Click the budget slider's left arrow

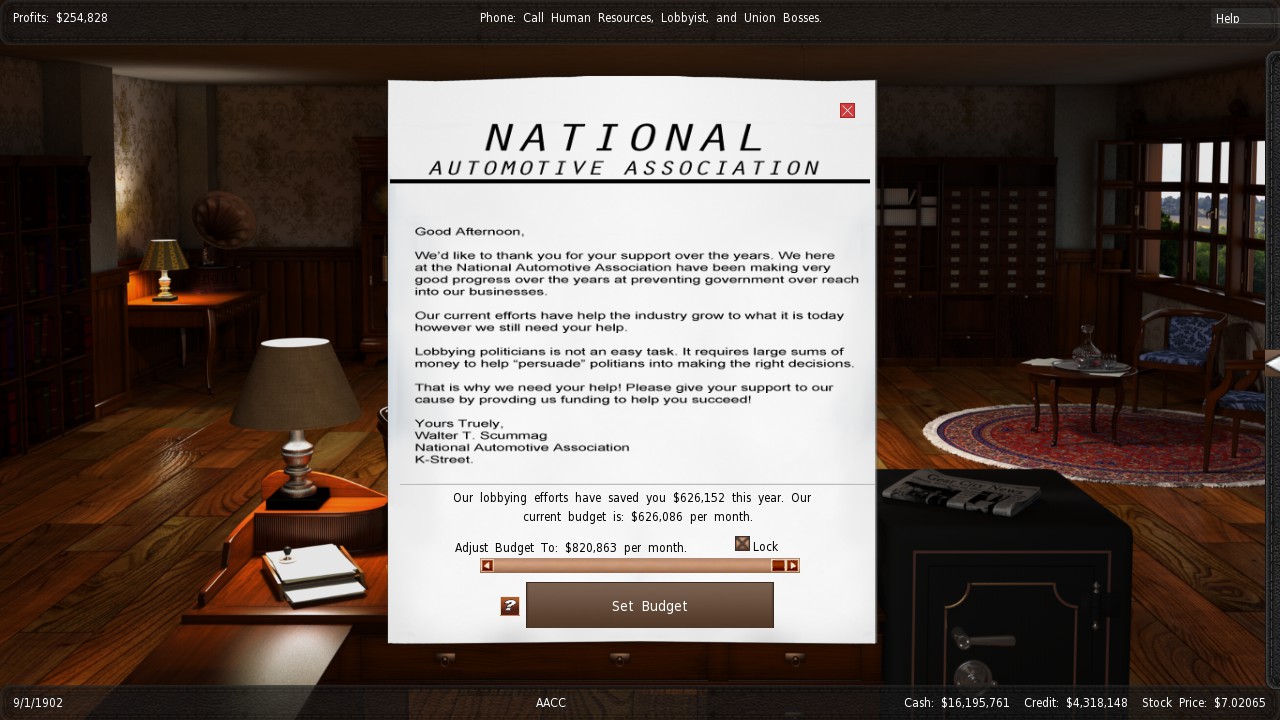point(487,566)
